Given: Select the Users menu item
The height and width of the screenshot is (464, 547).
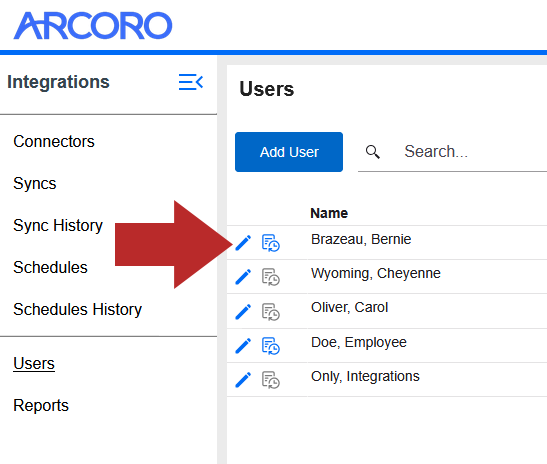Looking at the screenshot, I should 34,364.
